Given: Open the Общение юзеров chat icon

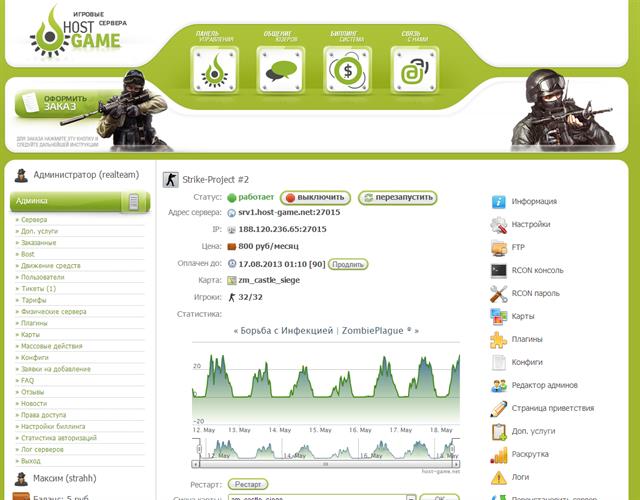Looking at the screenshot, I should [282, 71].
